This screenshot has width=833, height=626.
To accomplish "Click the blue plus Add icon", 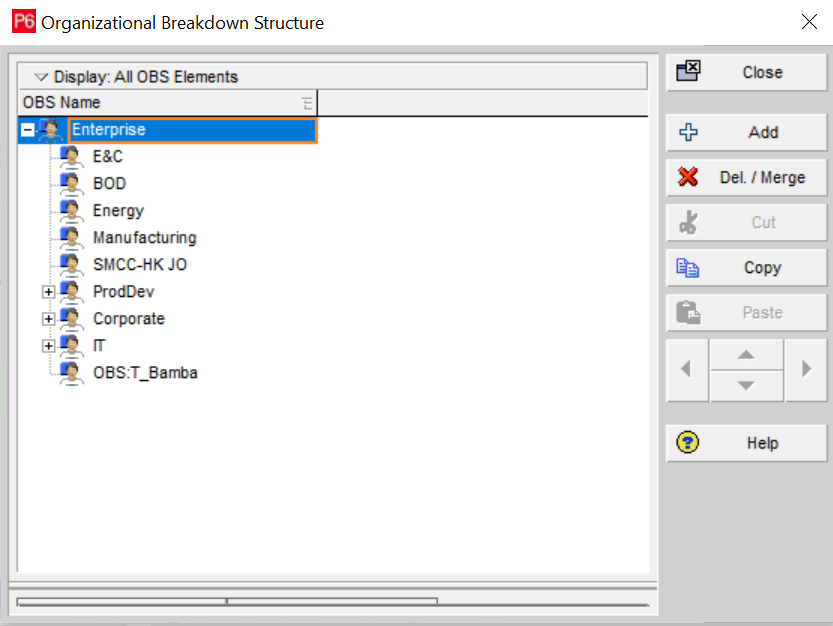I will click(x=688, y=132).
